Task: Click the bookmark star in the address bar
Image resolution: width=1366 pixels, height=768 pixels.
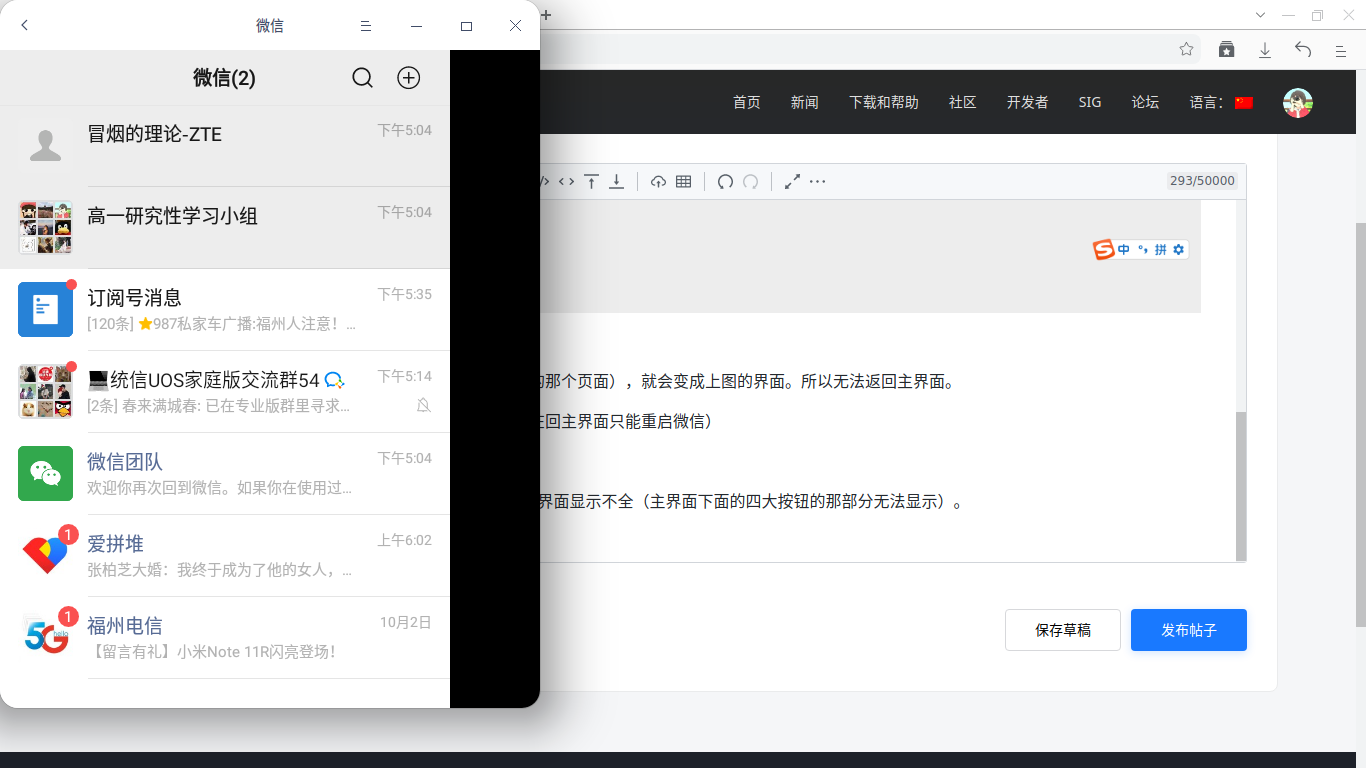Action: click(1185, 49)
